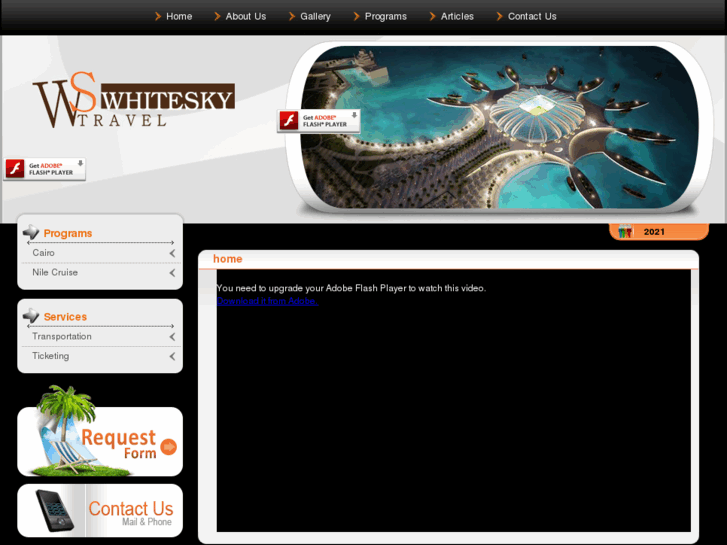The image size is (727, 545).
Task: Click Contact Us in the top navigation
Action: click(x=532, y=16)
